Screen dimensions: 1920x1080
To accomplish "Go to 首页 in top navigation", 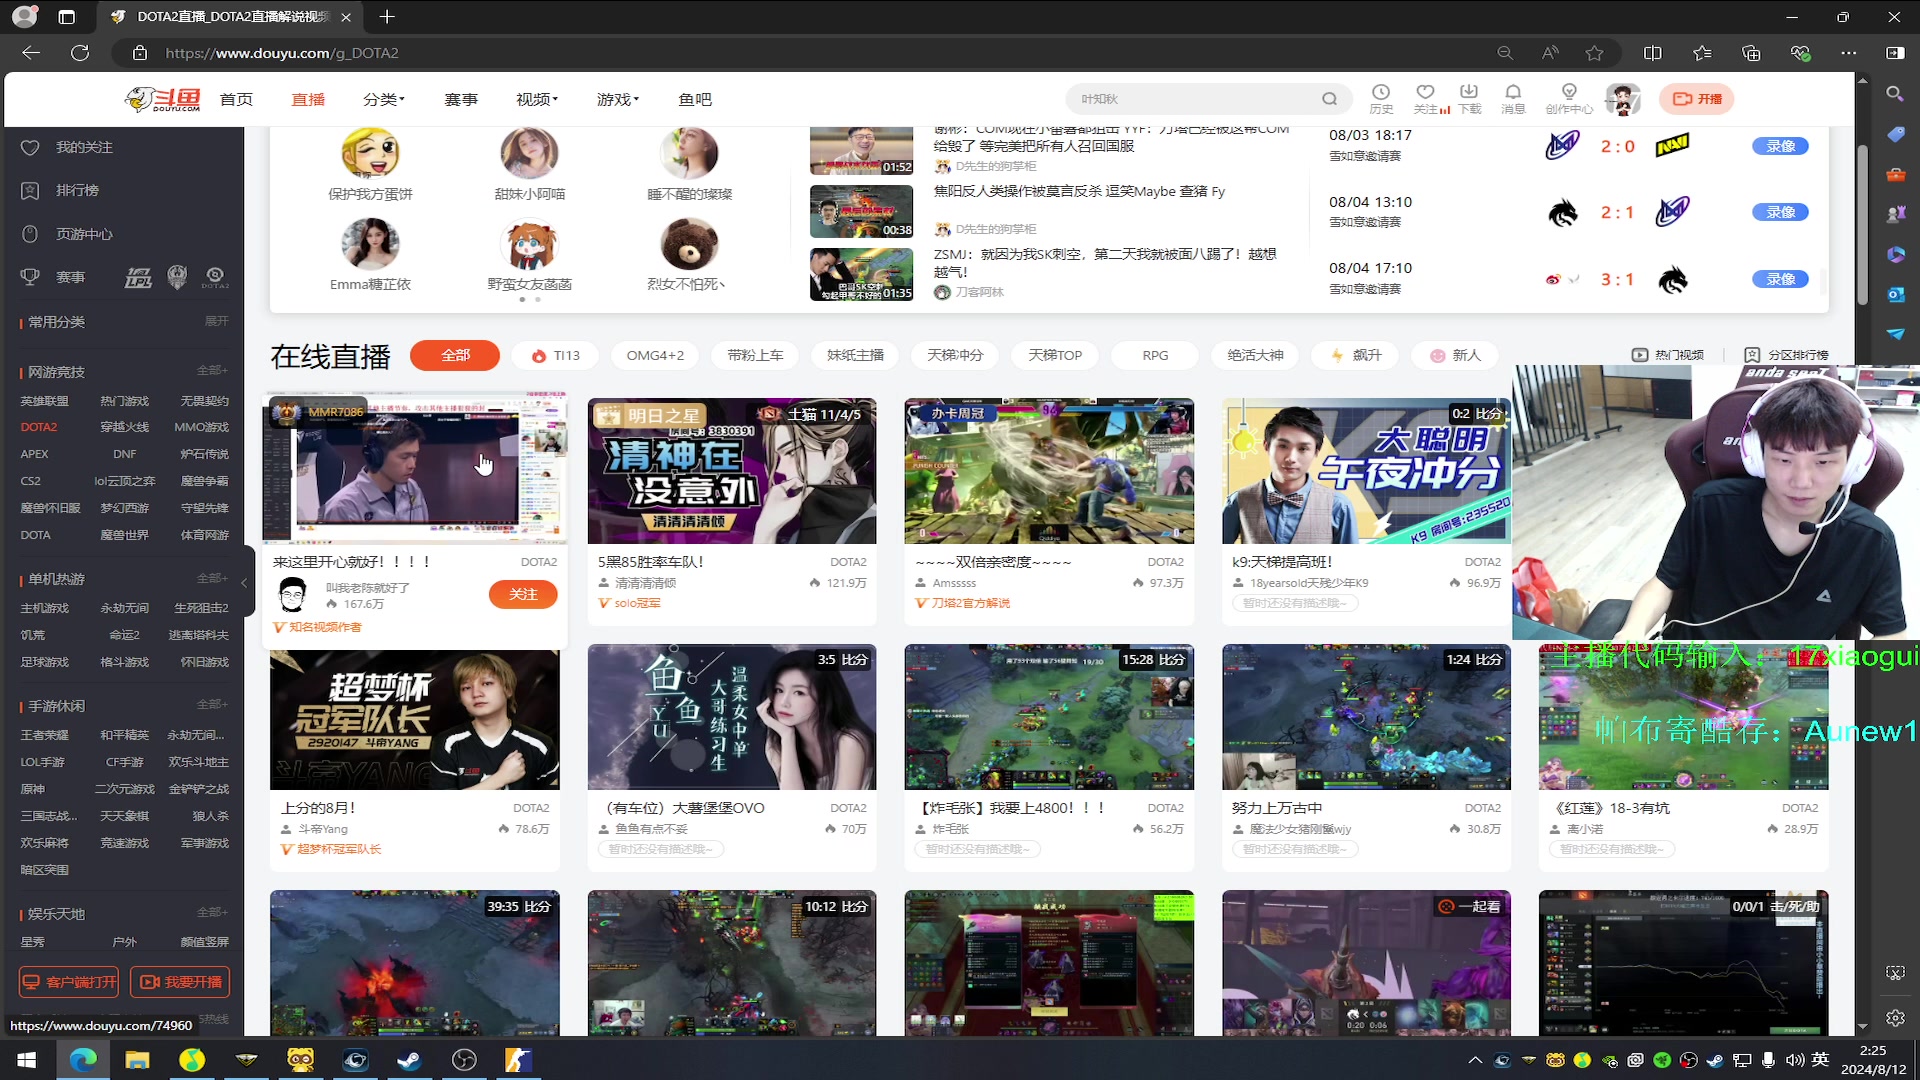I will click(x=236, y=99).
